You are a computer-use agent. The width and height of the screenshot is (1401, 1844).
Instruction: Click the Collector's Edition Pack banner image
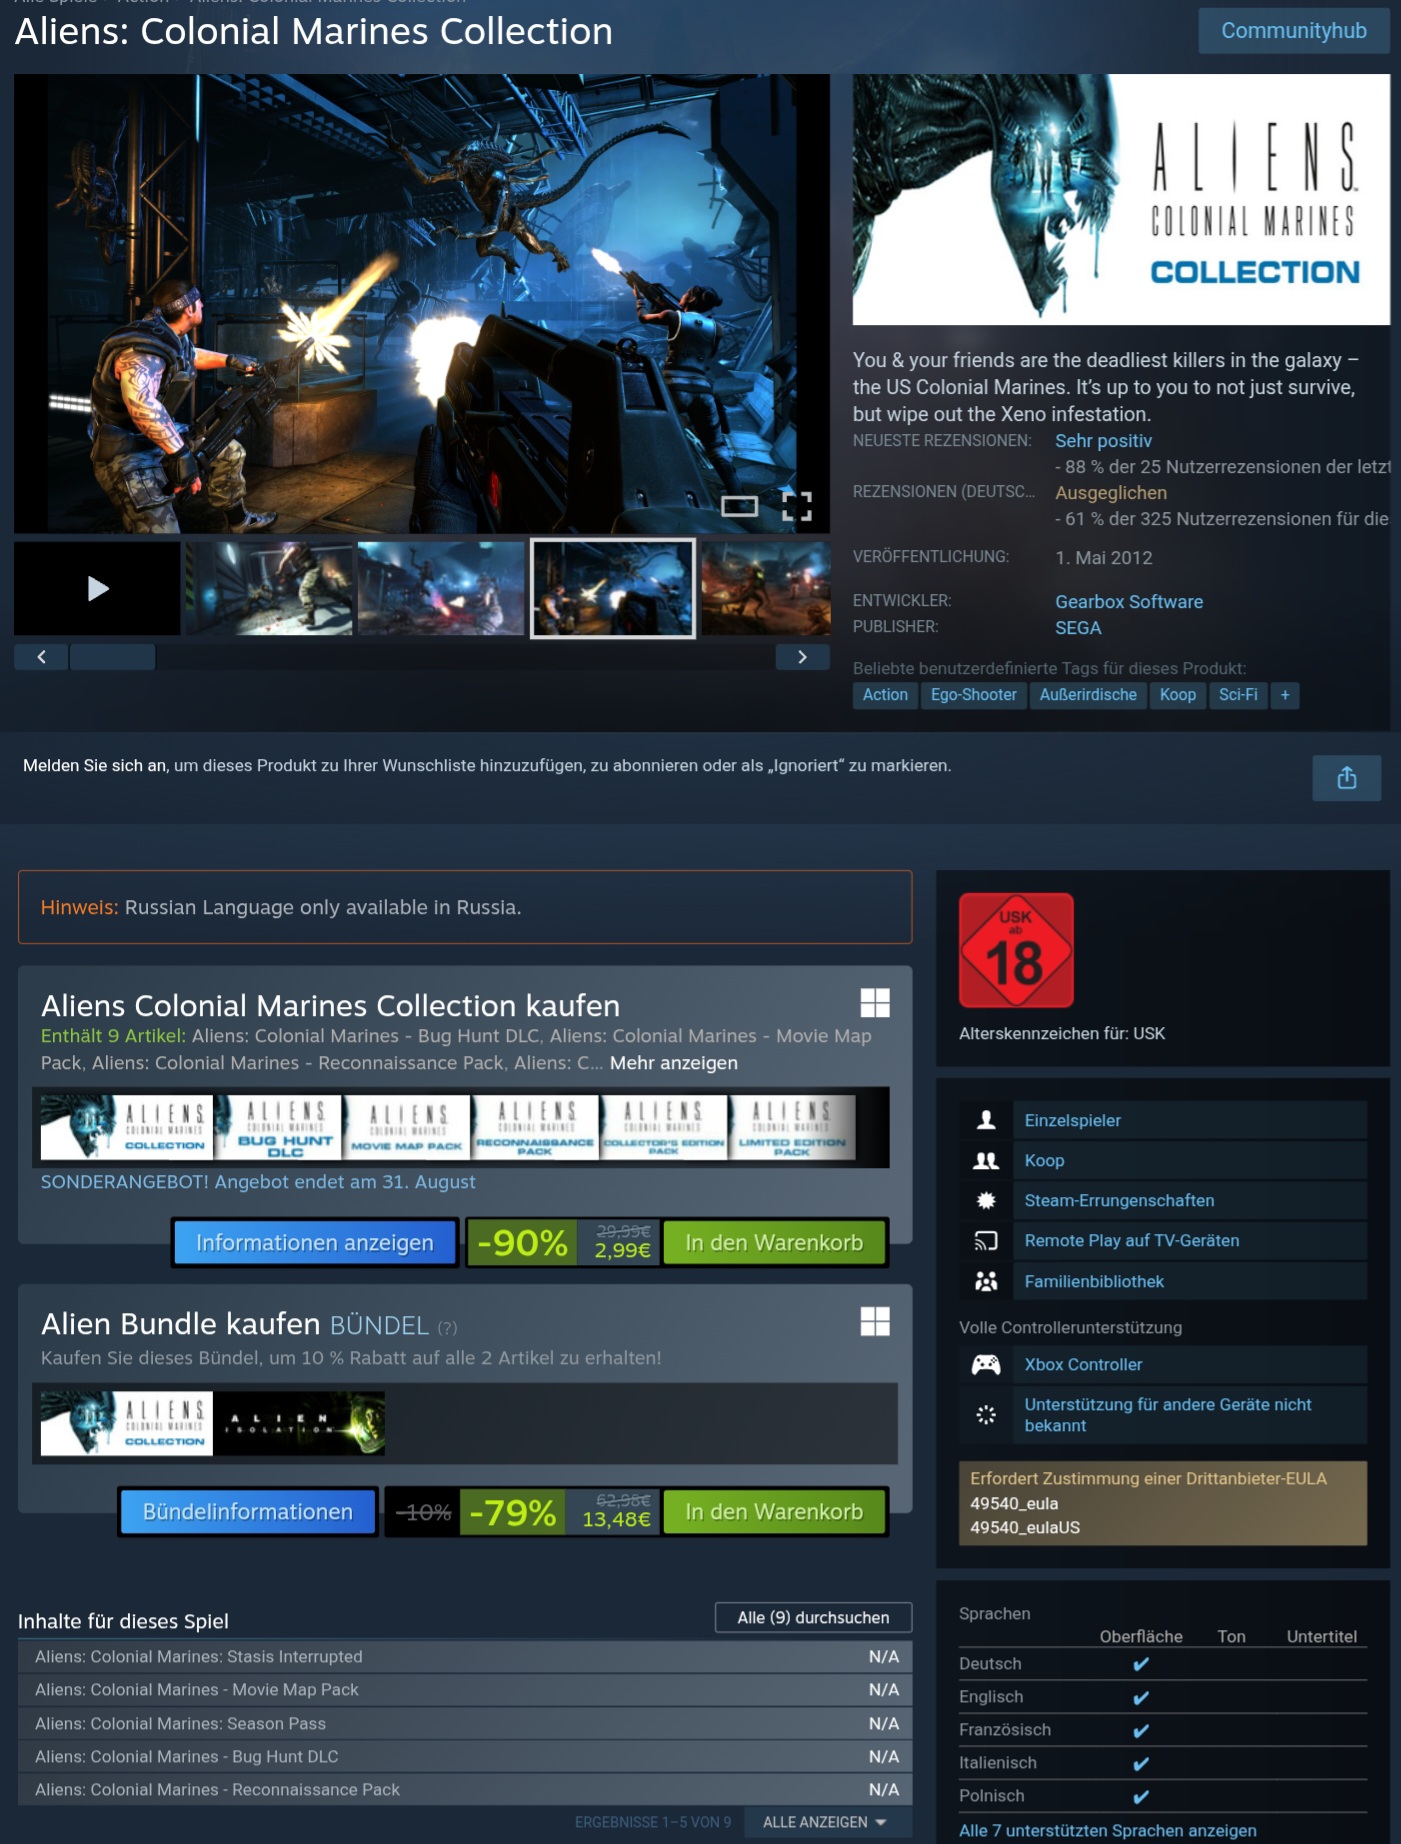663,1127
